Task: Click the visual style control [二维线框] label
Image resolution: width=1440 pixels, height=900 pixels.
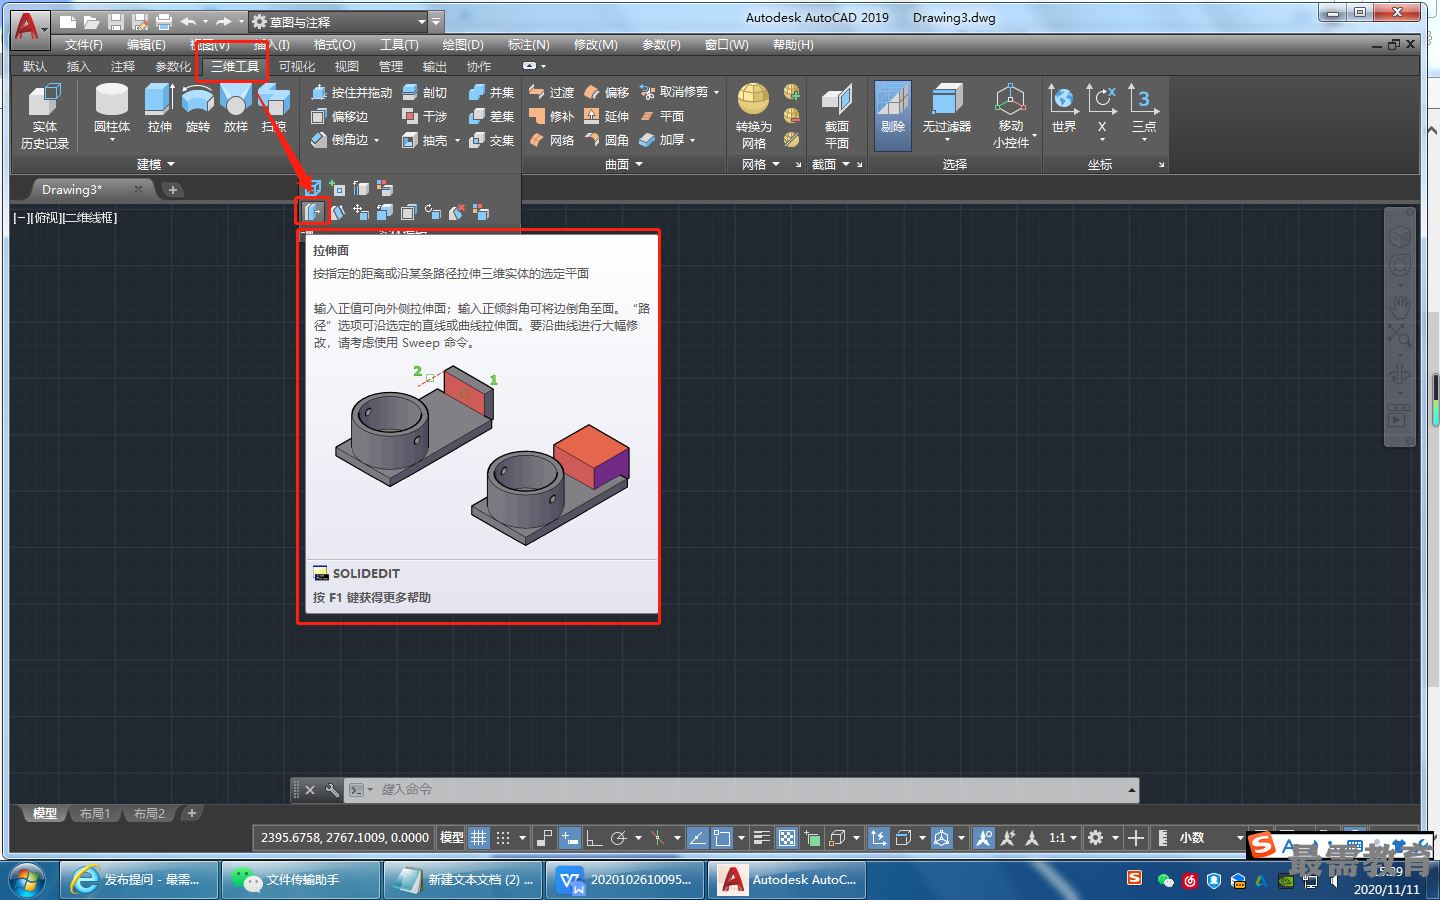Action: (x=90, y=218)
